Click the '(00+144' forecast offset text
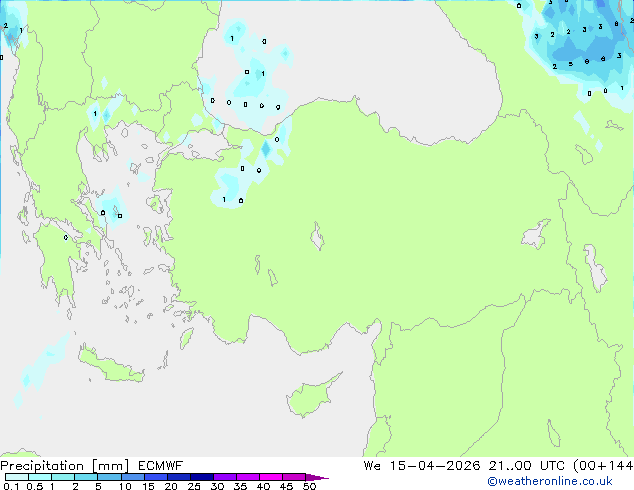Viewport: 634px width, 490px height. (603, 466)
